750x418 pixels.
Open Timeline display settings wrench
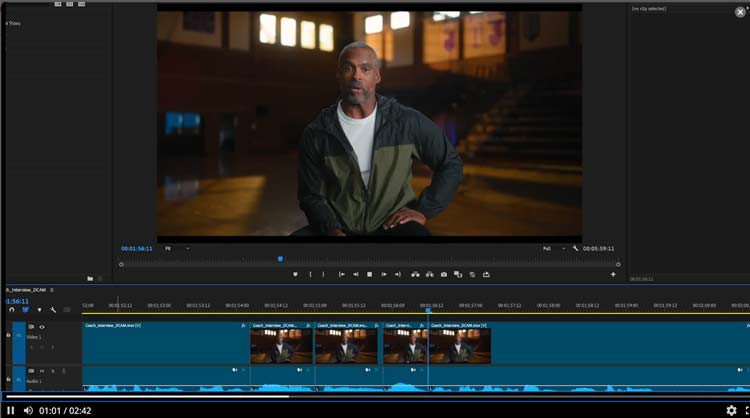53,310
